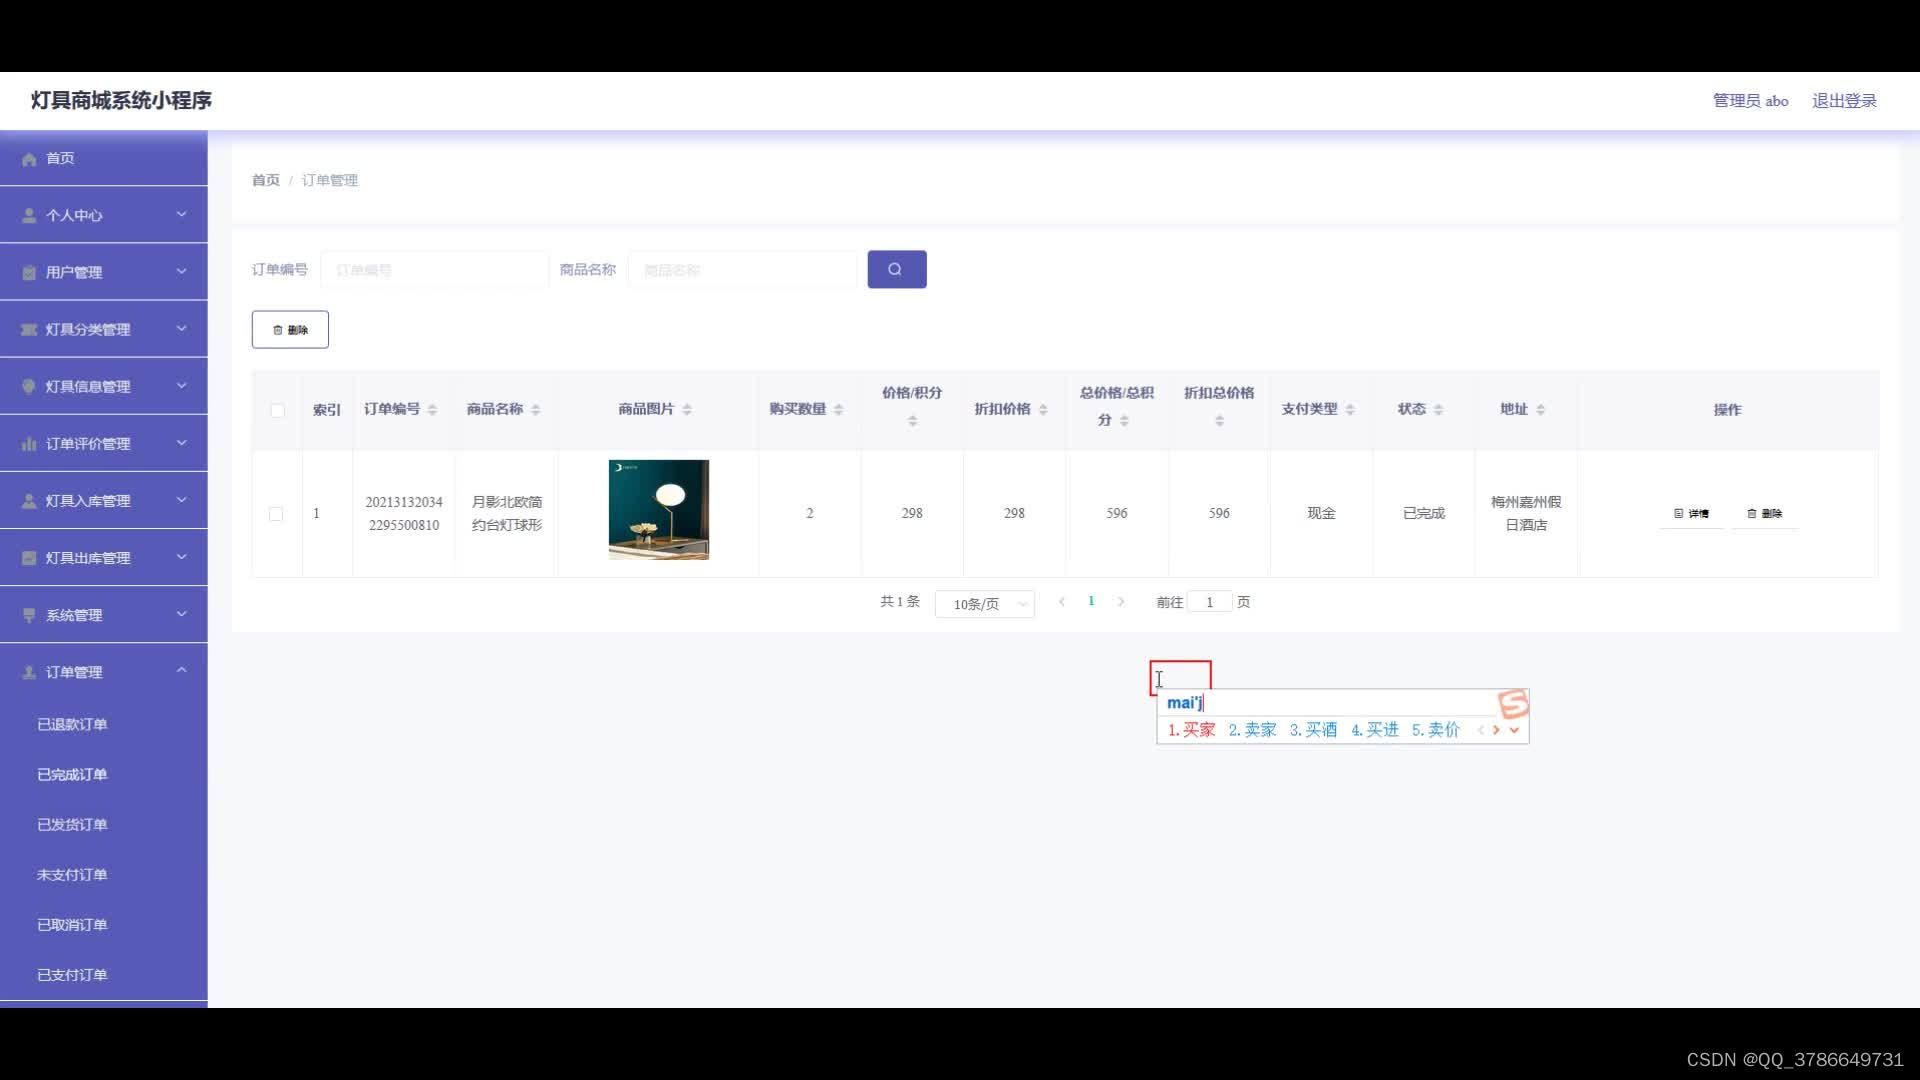Open 已退款订单 submenu item

tap(72, 724)
